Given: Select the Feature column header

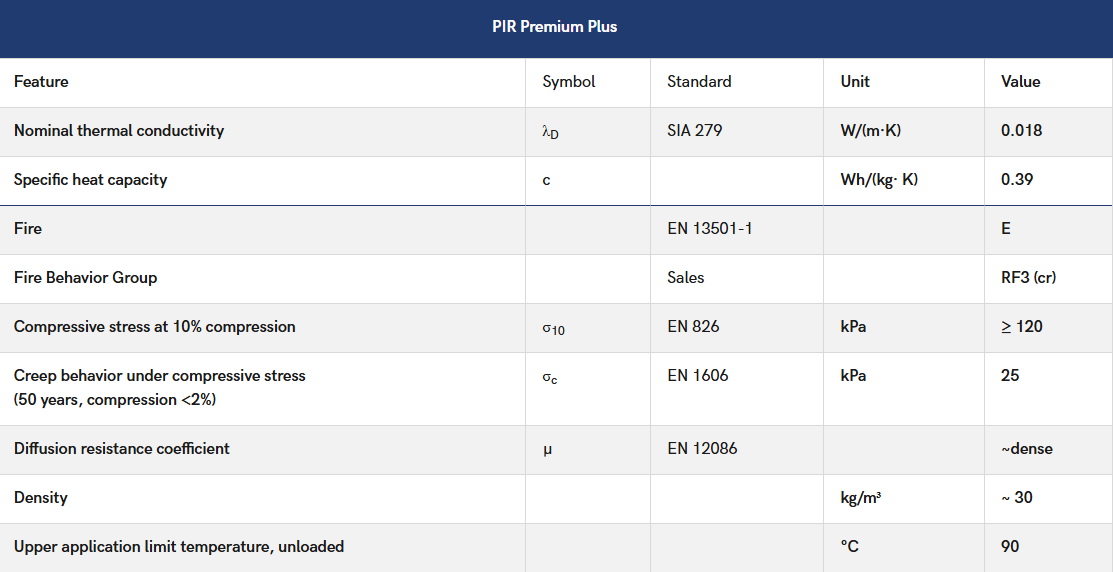Looking at the screenshot, I should (41, 82).
